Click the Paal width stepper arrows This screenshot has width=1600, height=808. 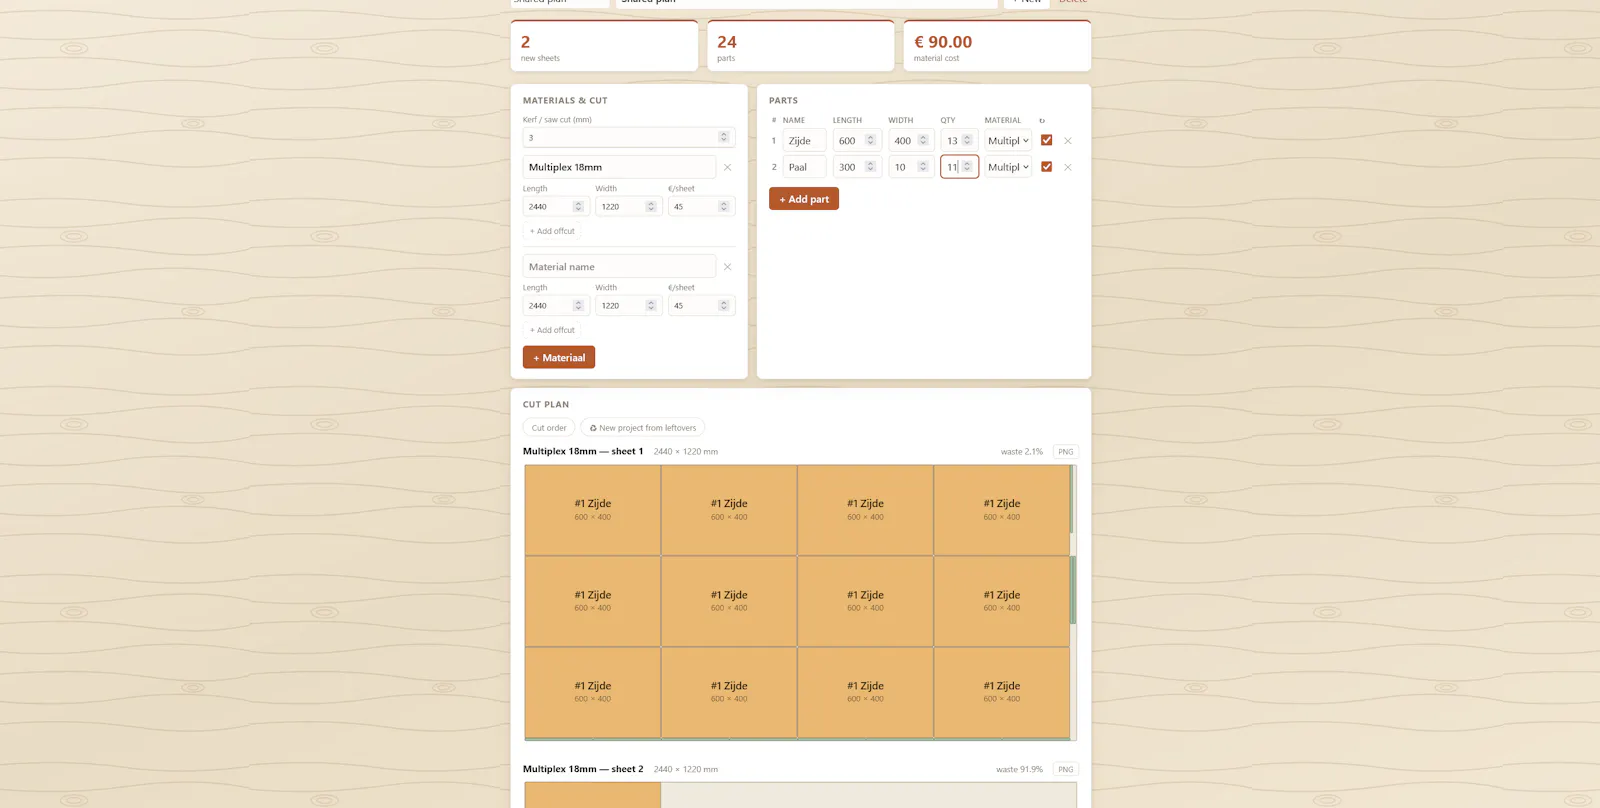923,166
